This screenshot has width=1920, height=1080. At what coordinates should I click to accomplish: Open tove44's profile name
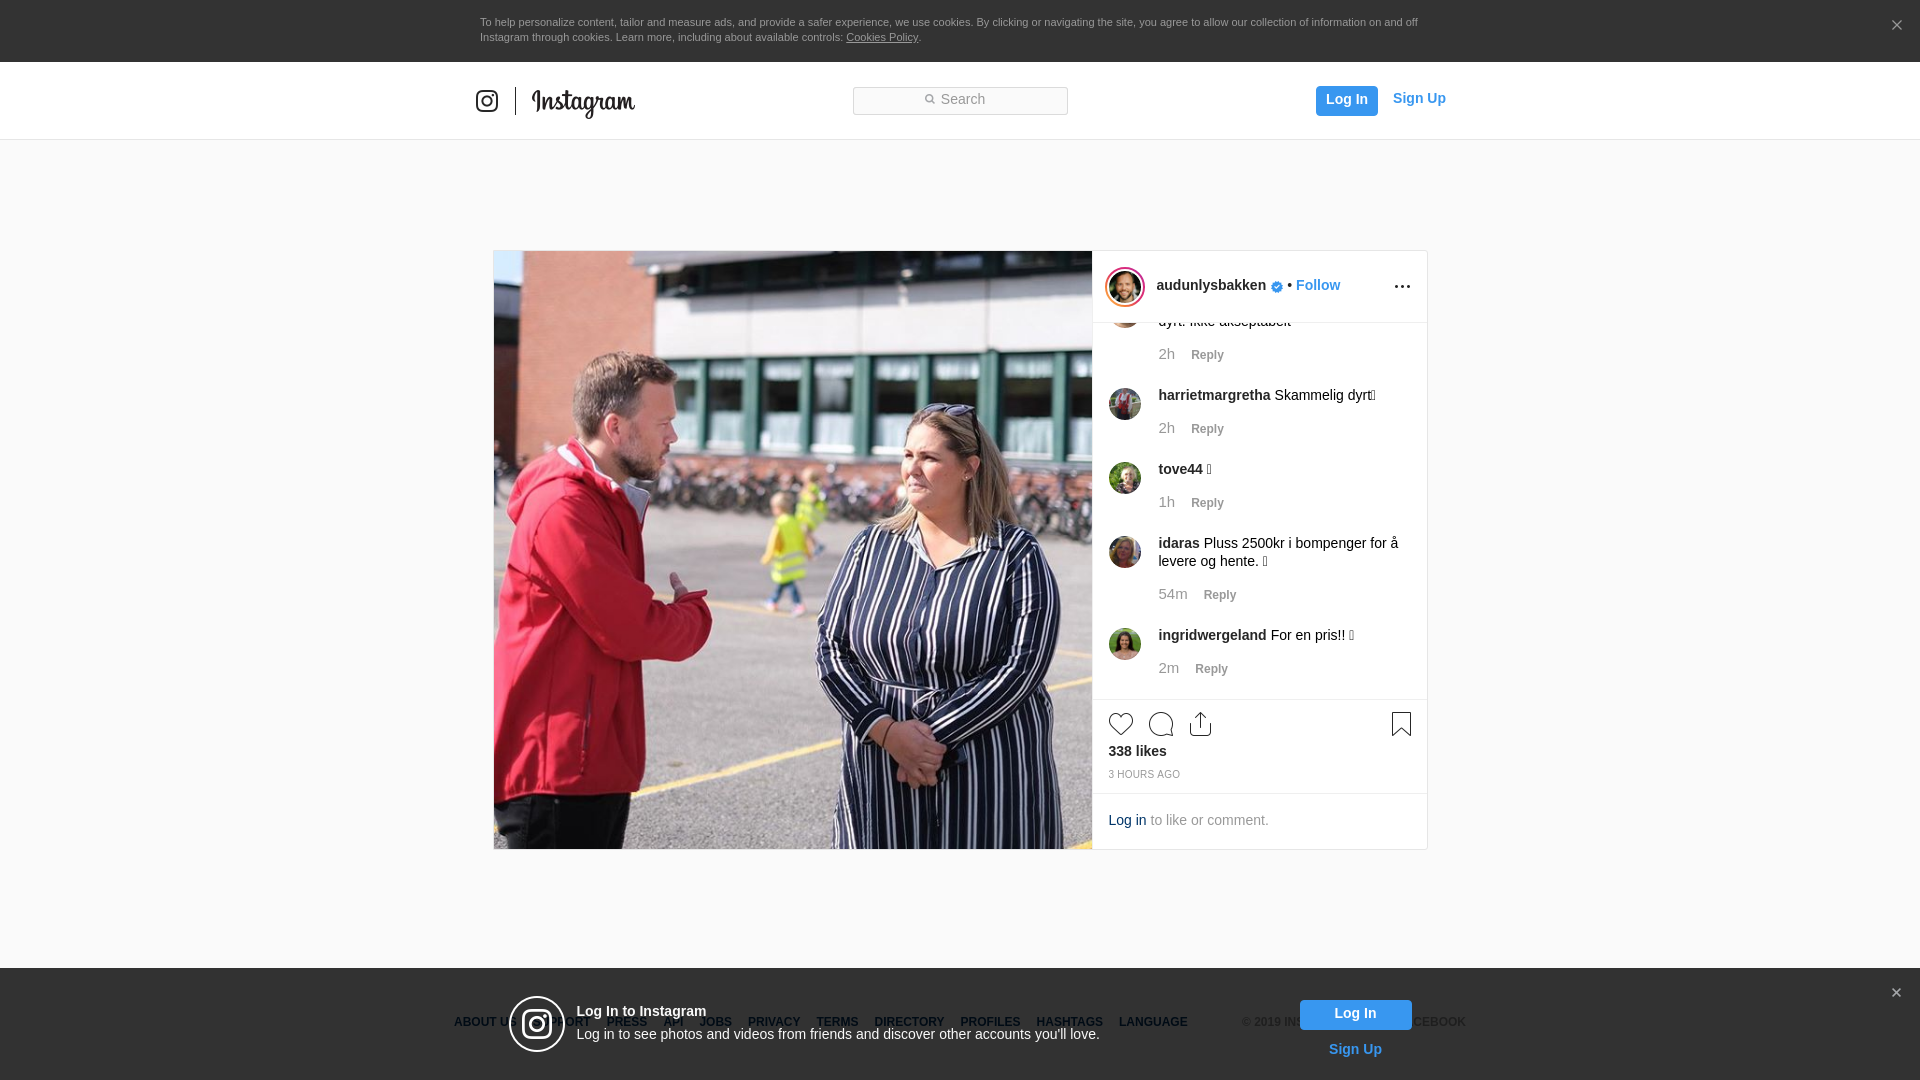tap(1180, 469)
